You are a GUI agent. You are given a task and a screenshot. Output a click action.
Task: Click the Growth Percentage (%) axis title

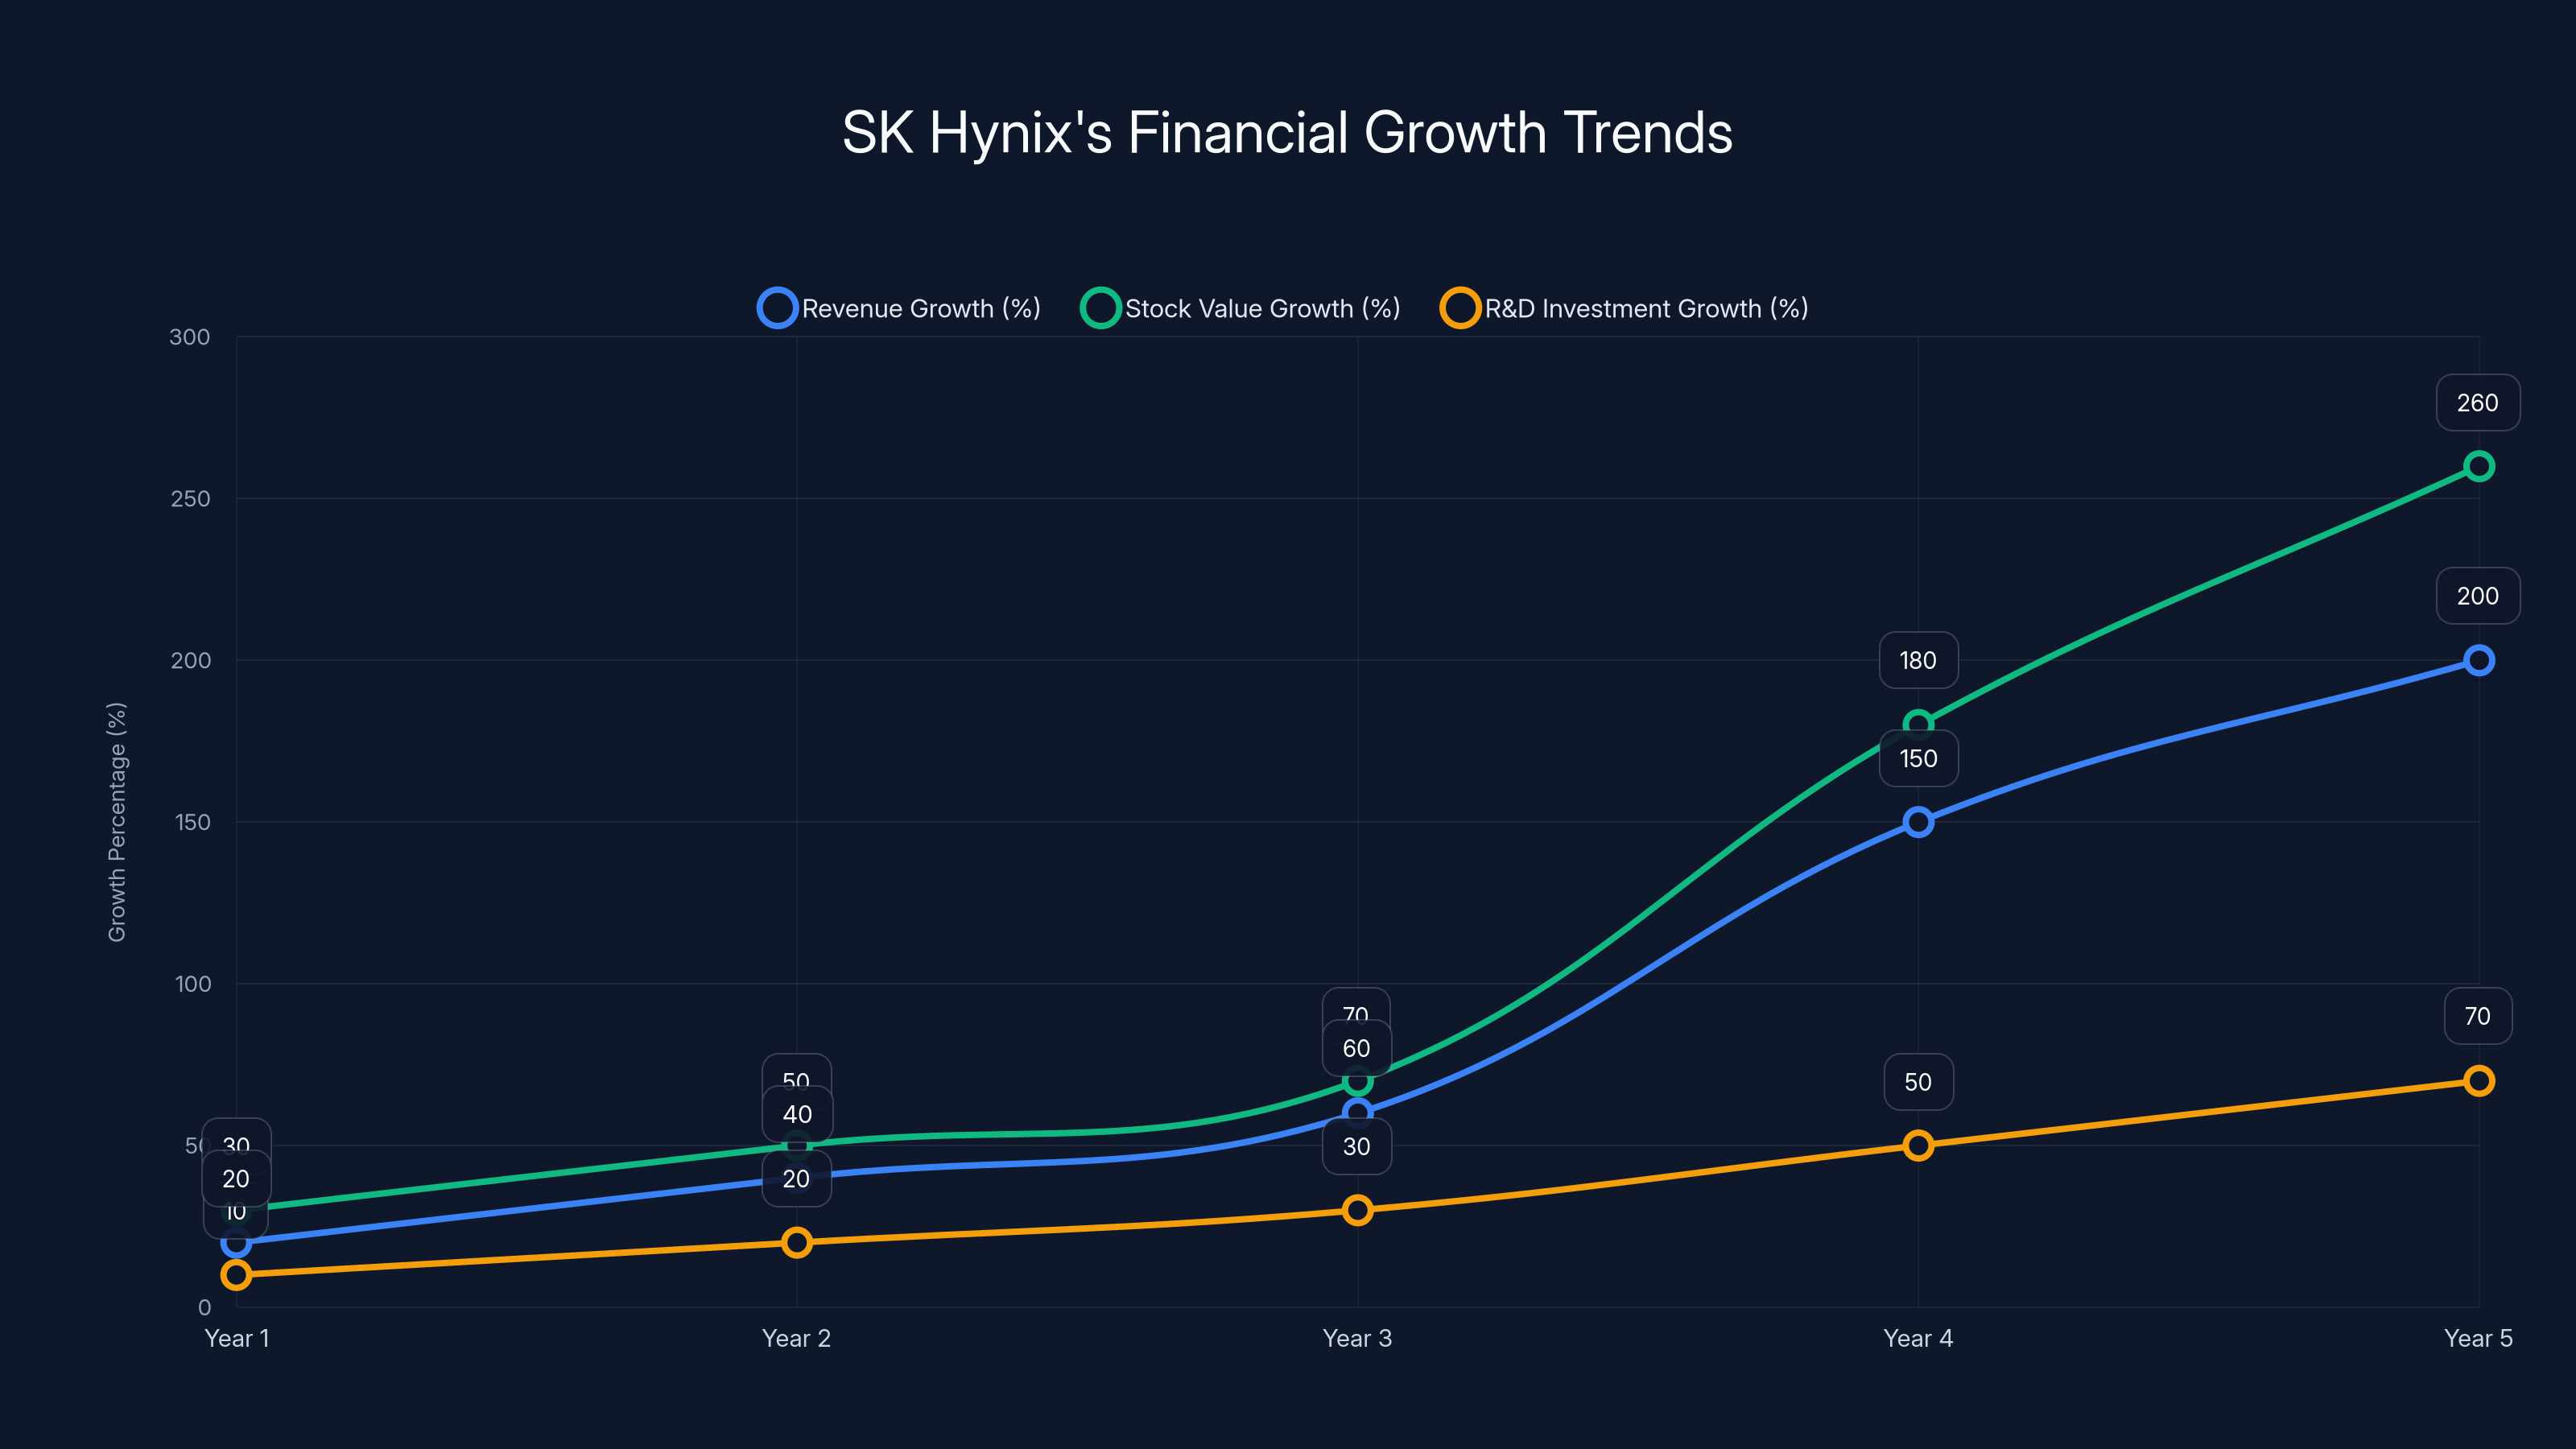pos(117,822)
